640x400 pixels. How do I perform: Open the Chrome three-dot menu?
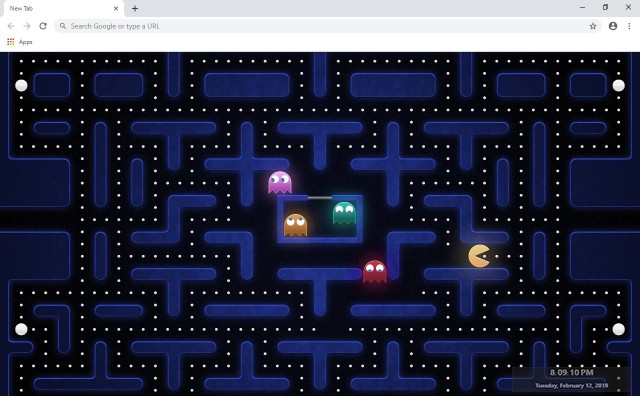coord(629,26)
